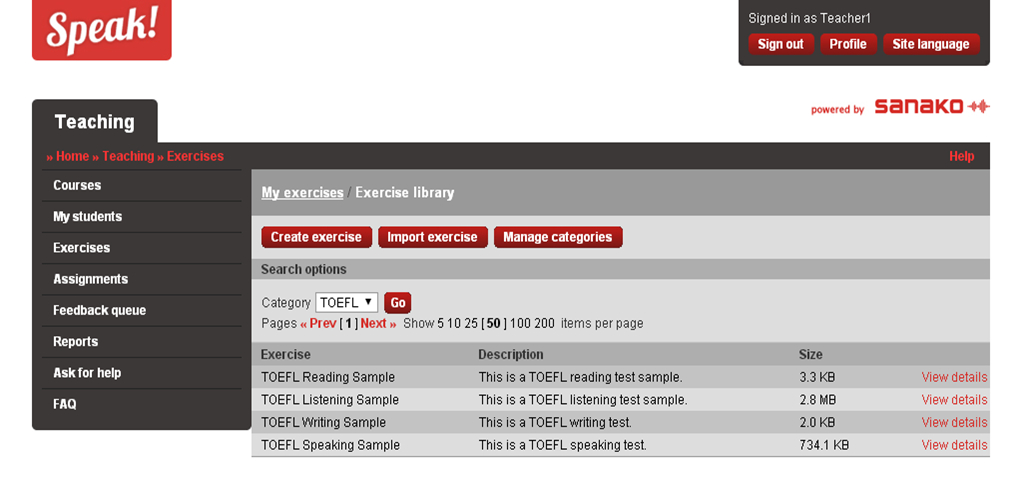Click the Sanako logo
Image resolution: width=1022 pixels, height=492 pixels.
(x=932, y=107)
